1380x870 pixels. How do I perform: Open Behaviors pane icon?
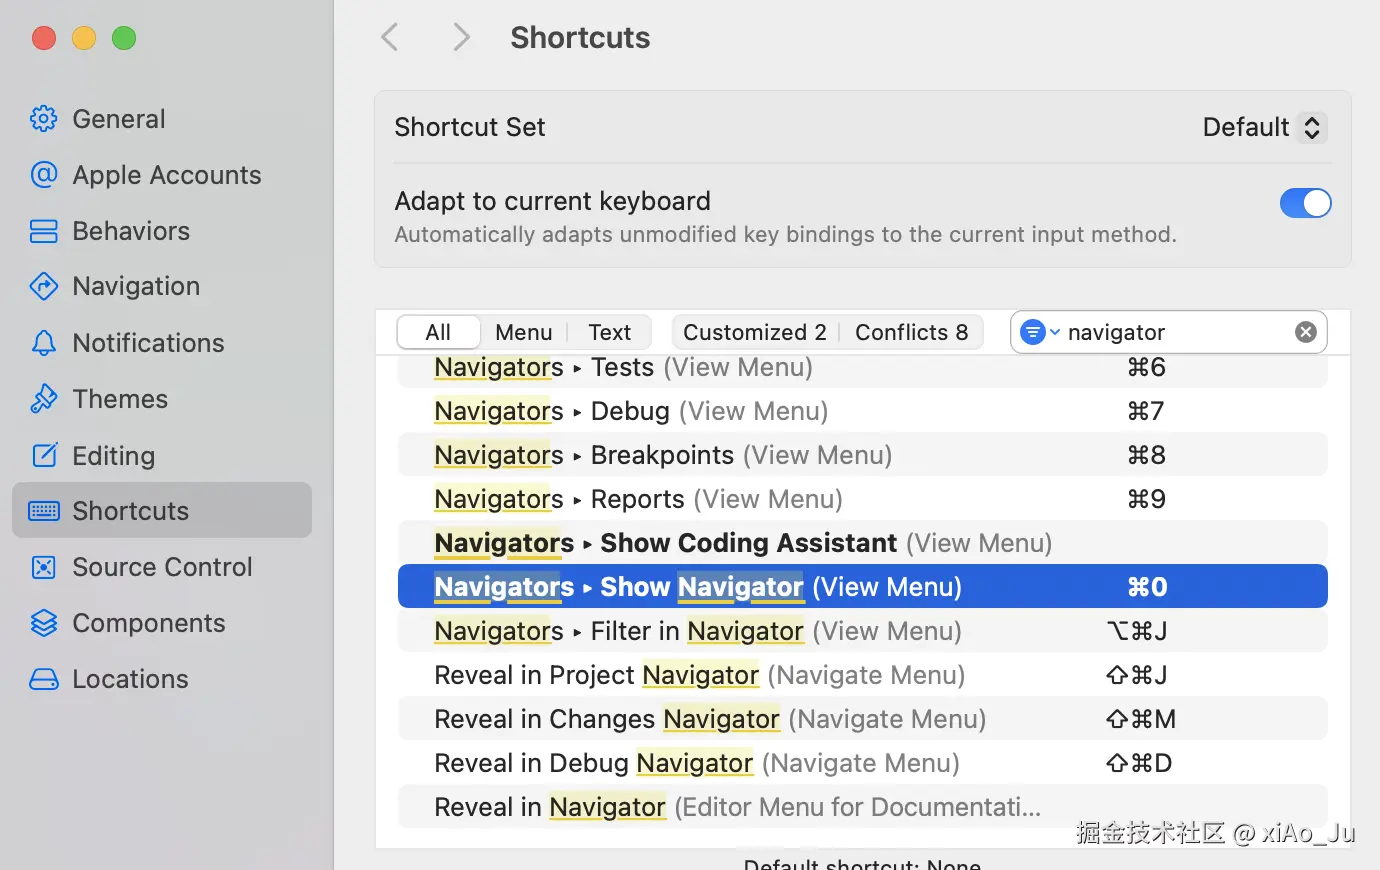tap(44, 231)
